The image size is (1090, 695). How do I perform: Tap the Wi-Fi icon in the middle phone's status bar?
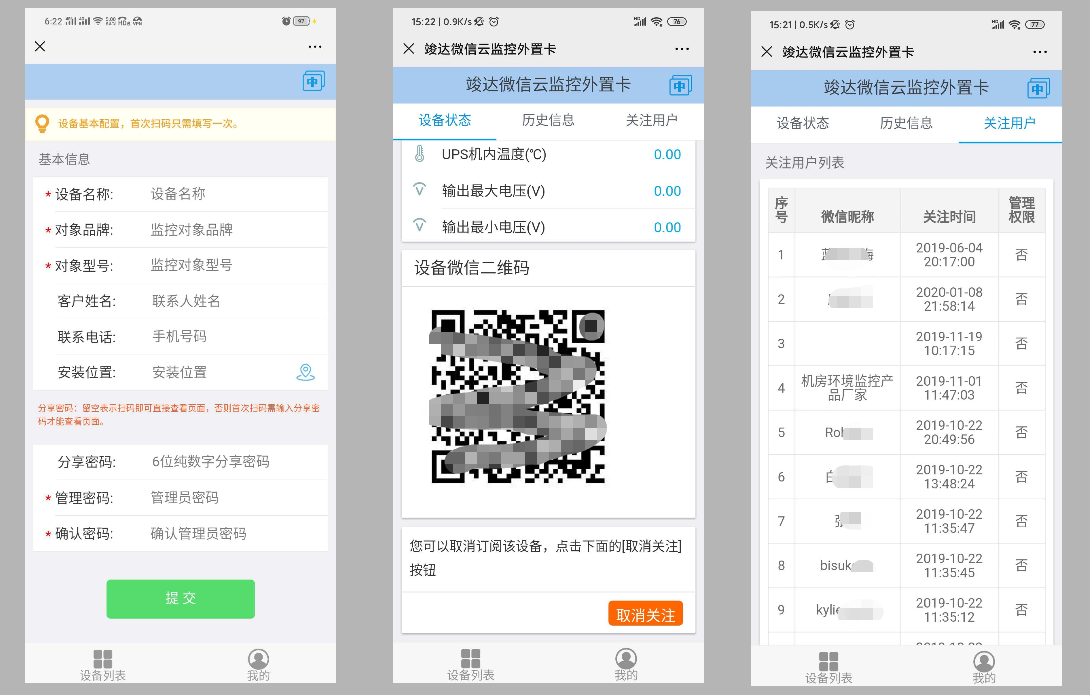656,22
